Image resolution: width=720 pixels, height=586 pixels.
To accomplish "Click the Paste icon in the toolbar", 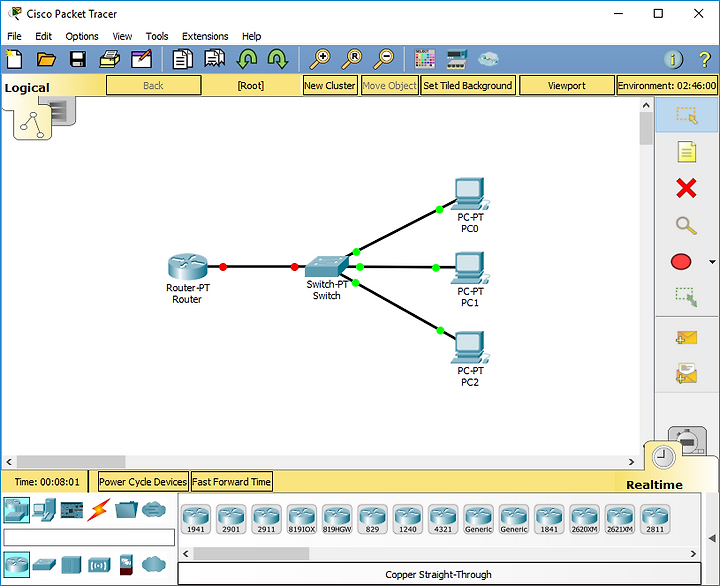I will click(215, 59).
